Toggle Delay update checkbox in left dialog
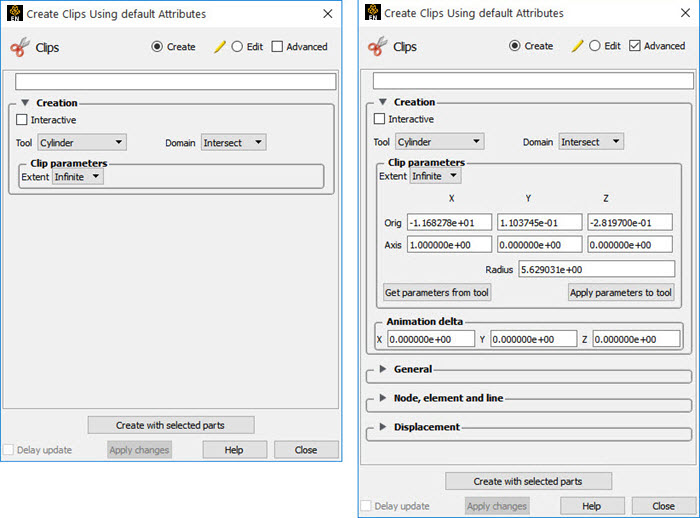The image size is (700, 518). 8,450
